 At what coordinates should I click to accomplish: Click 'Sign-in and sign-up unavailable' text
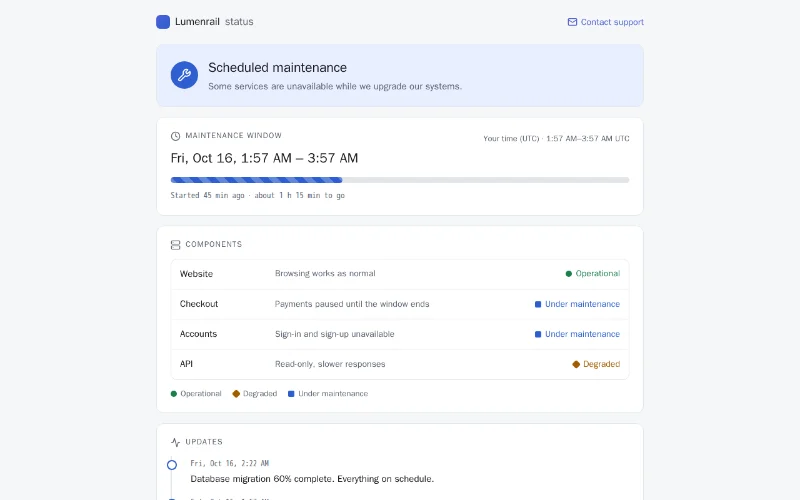(x=335, y=334)
